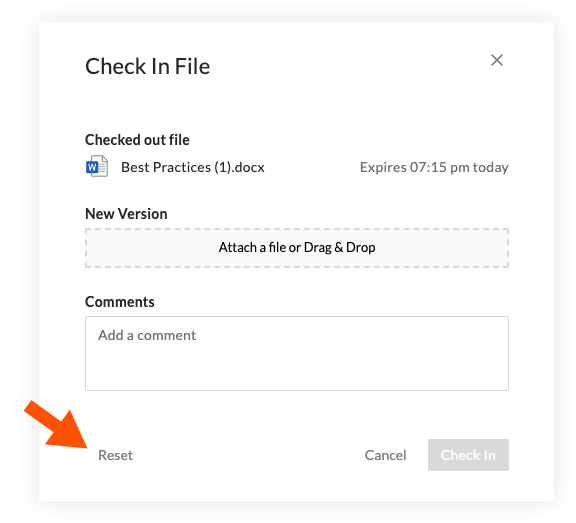The height and width of the screenshot is (523, 576).
Task: Click the Comments section heading
Action: [x=120, y=302]
